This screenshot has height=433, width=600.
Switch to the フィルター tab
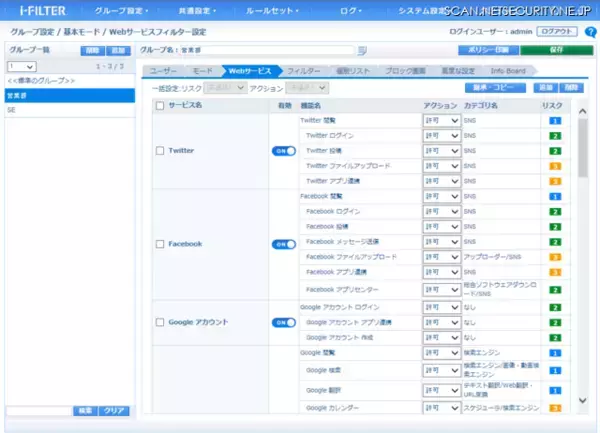[x=304, y=72]
